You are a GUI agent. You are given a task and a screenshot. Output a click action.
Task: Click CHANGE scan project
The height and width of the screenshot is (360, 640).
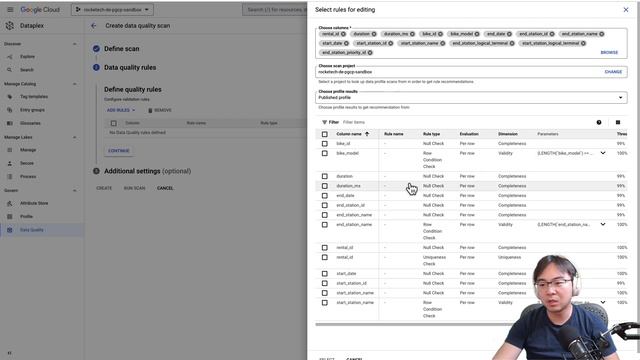(613, 72)
